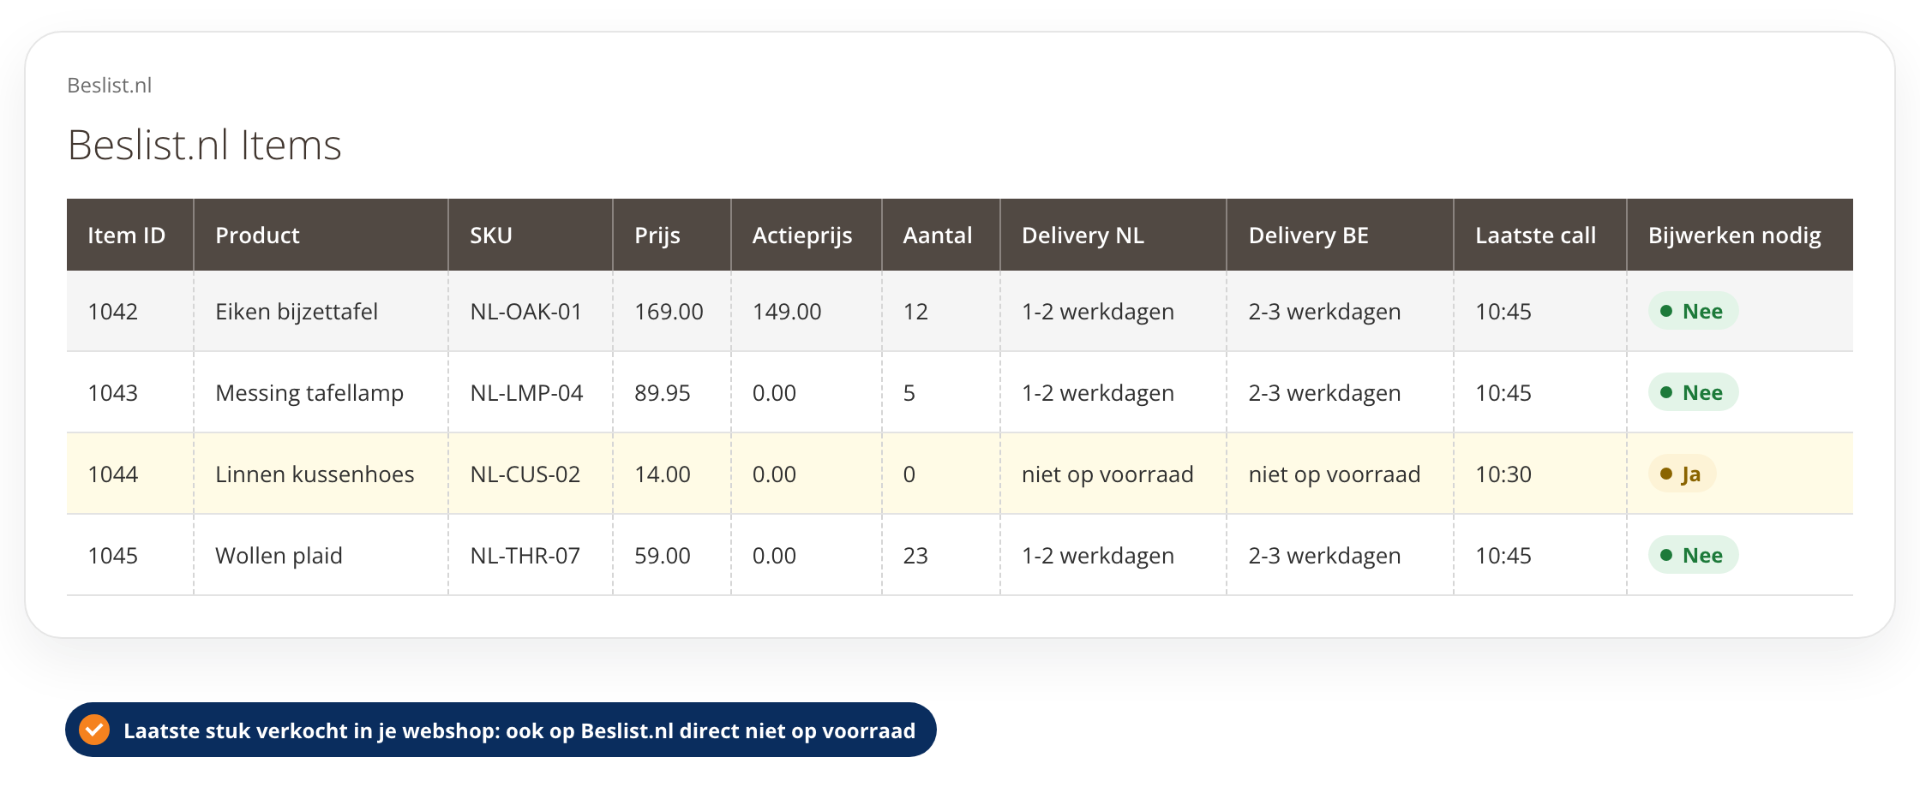
Task: Click the Beslist.nl Items heading
Action: 204,145
